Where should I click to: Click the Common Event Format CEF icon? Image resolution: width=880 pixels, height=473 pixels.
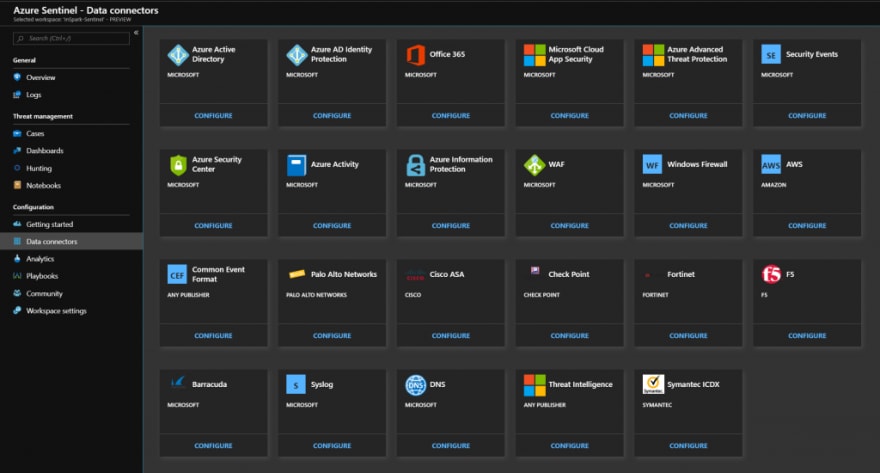tap(177, 275)
